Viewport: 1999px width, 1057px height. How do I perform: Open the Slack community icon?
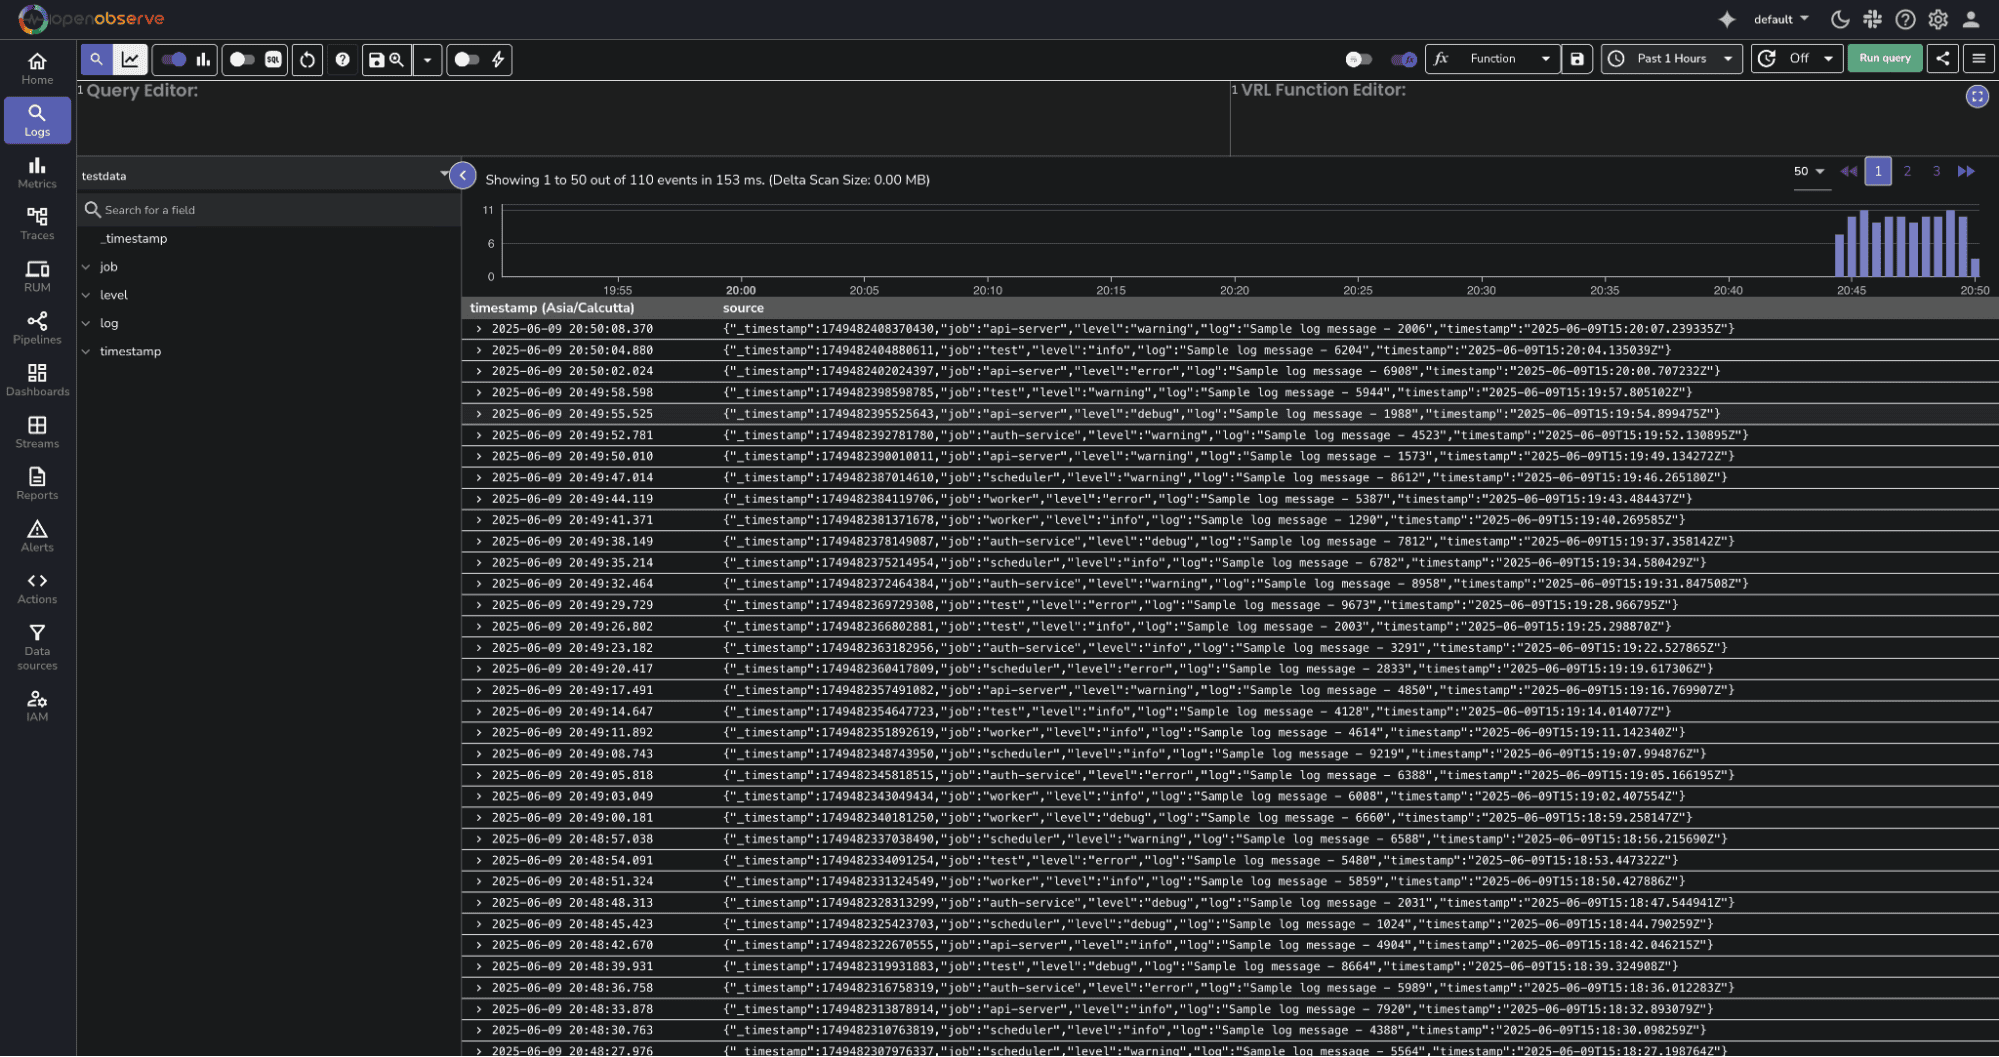(1872, 19)
